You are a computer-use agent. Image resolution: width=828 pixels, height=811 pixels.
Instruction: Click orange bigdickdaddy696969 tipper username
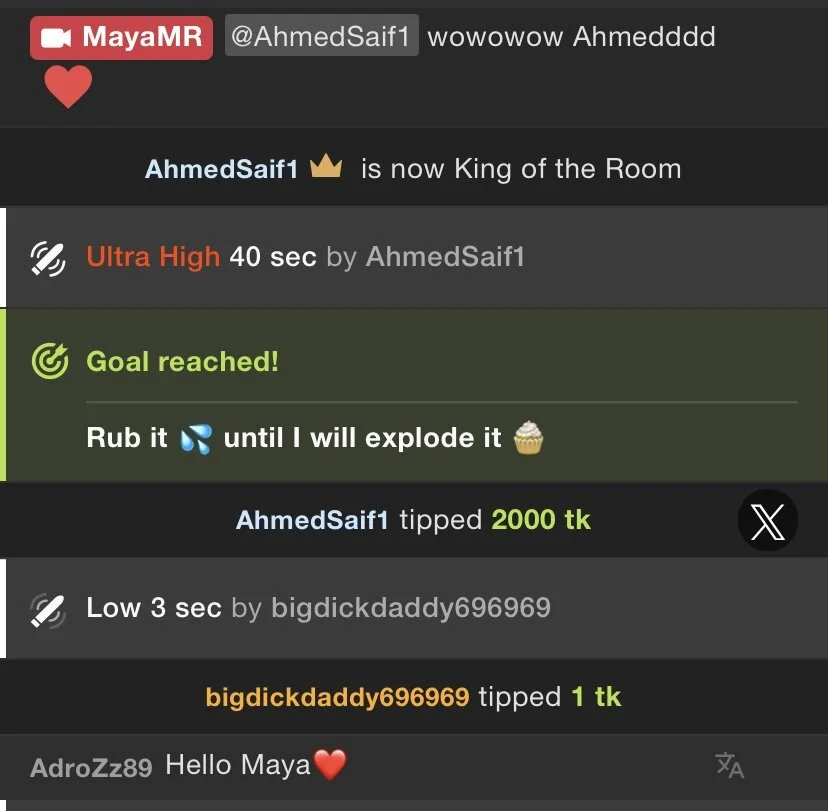tap(337, 697)
